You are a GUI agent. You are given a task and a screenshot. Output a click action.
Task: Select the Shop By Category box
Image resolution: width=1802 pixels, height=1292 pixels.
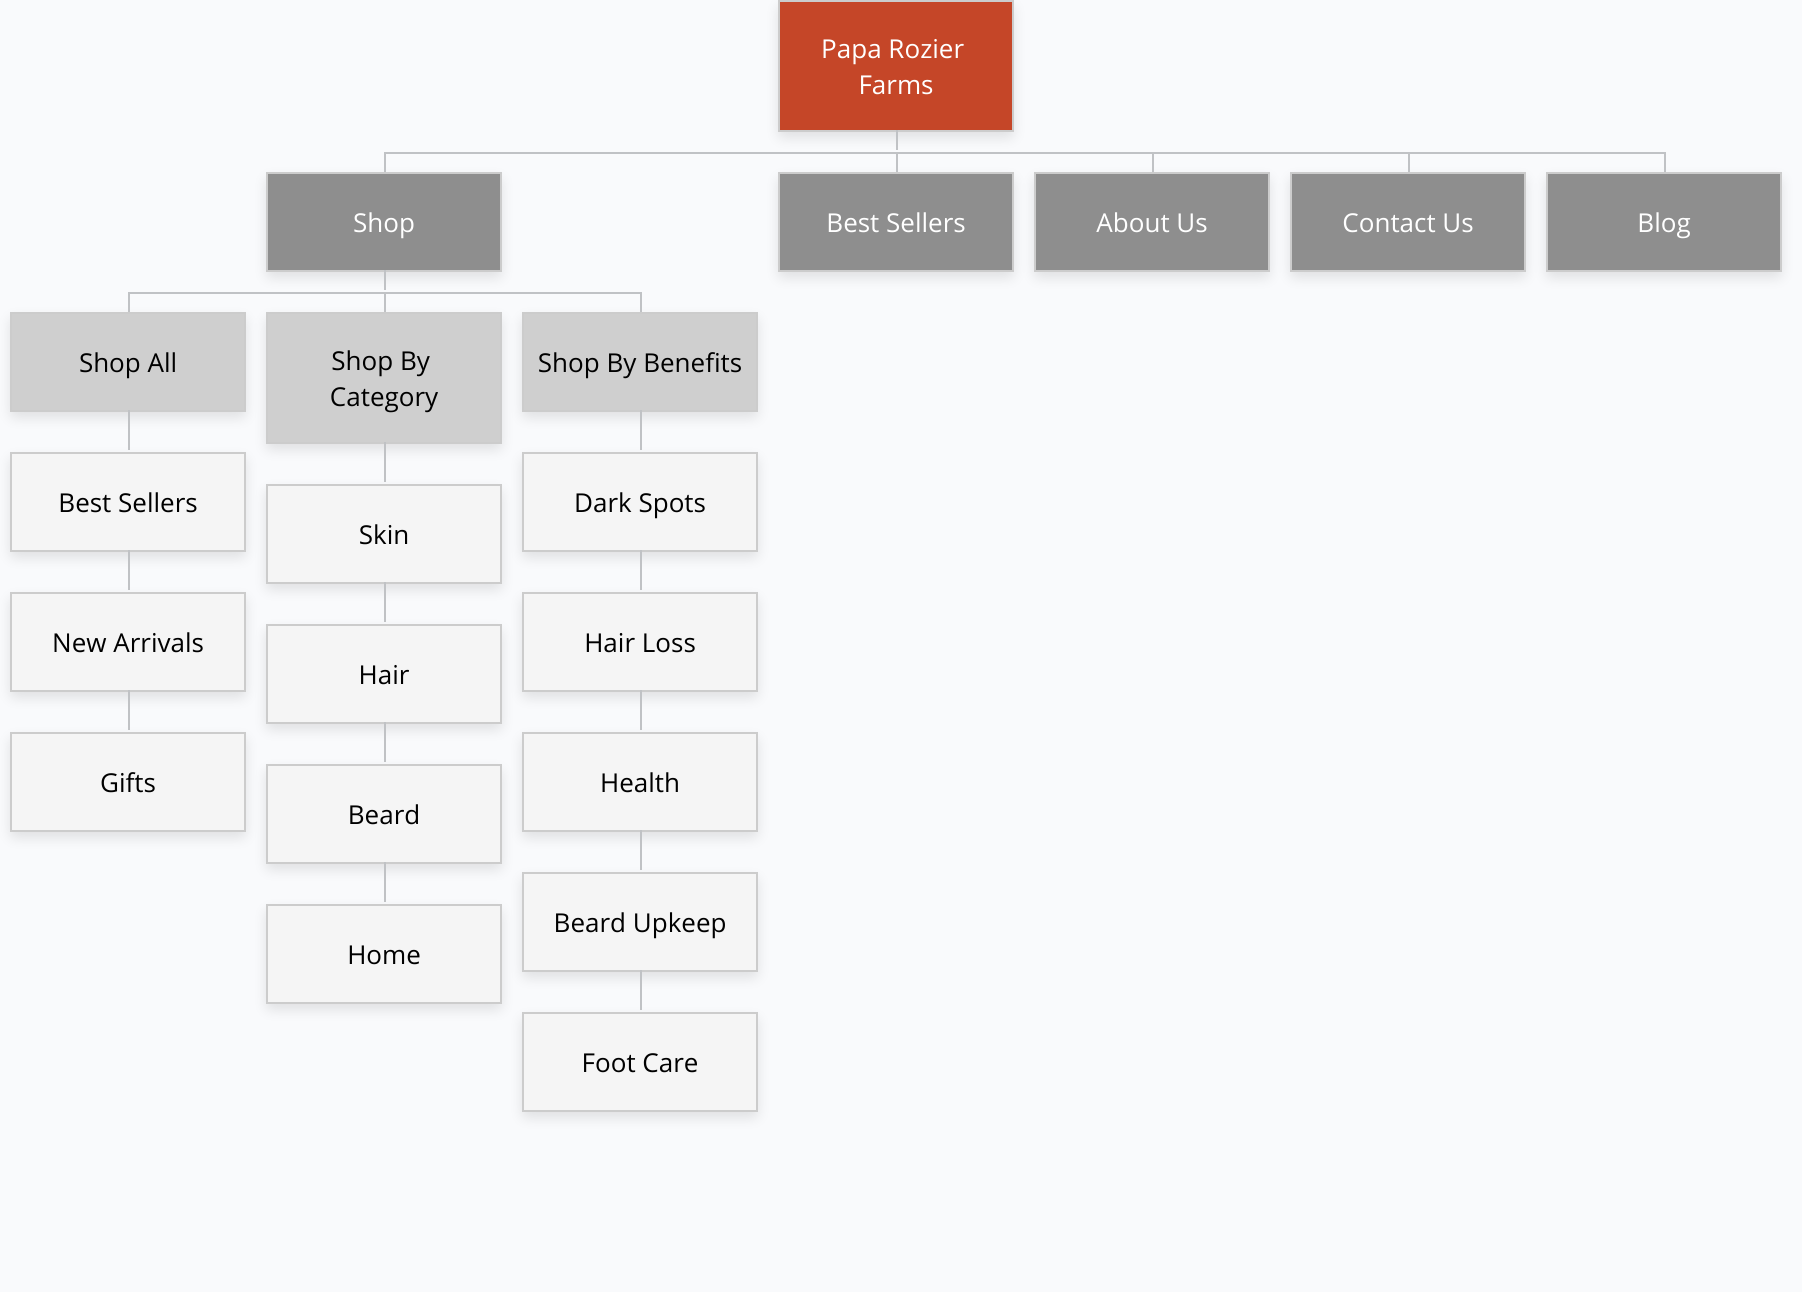(384, 378)
